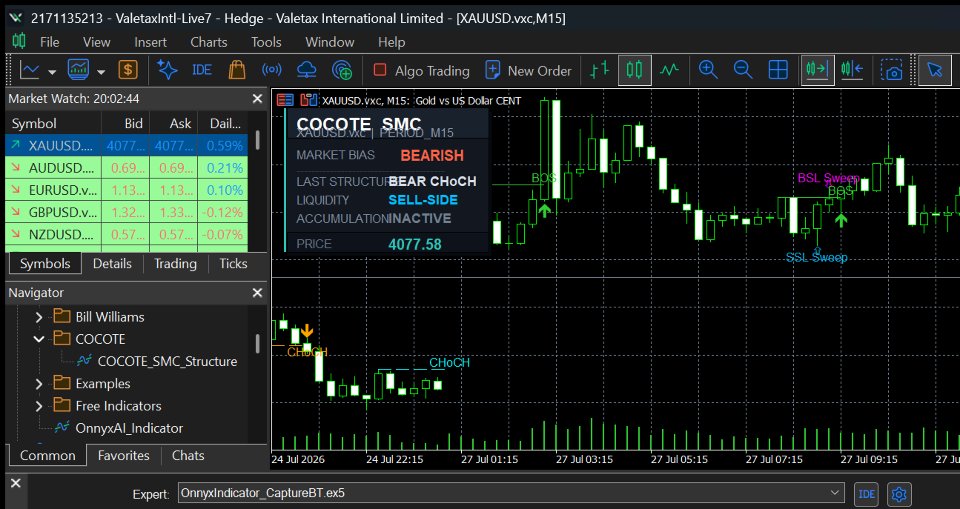Open the IDE MetaEditor button
The width and height of the screenshot is (960, 509).
pos(202,70)
